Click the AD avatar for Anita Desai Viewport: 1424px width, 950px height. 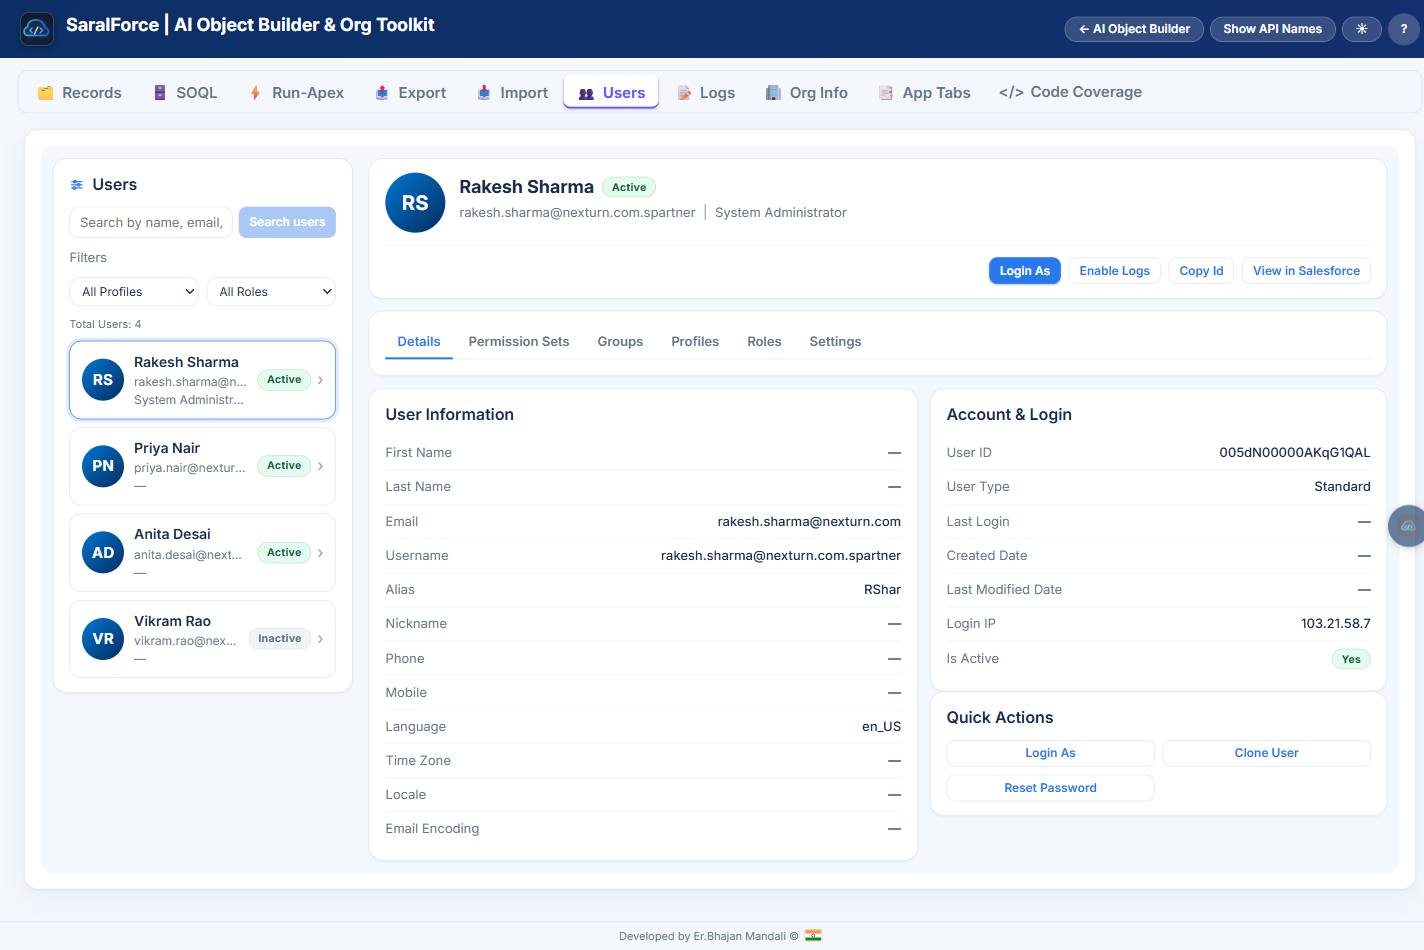click(103, 553)
